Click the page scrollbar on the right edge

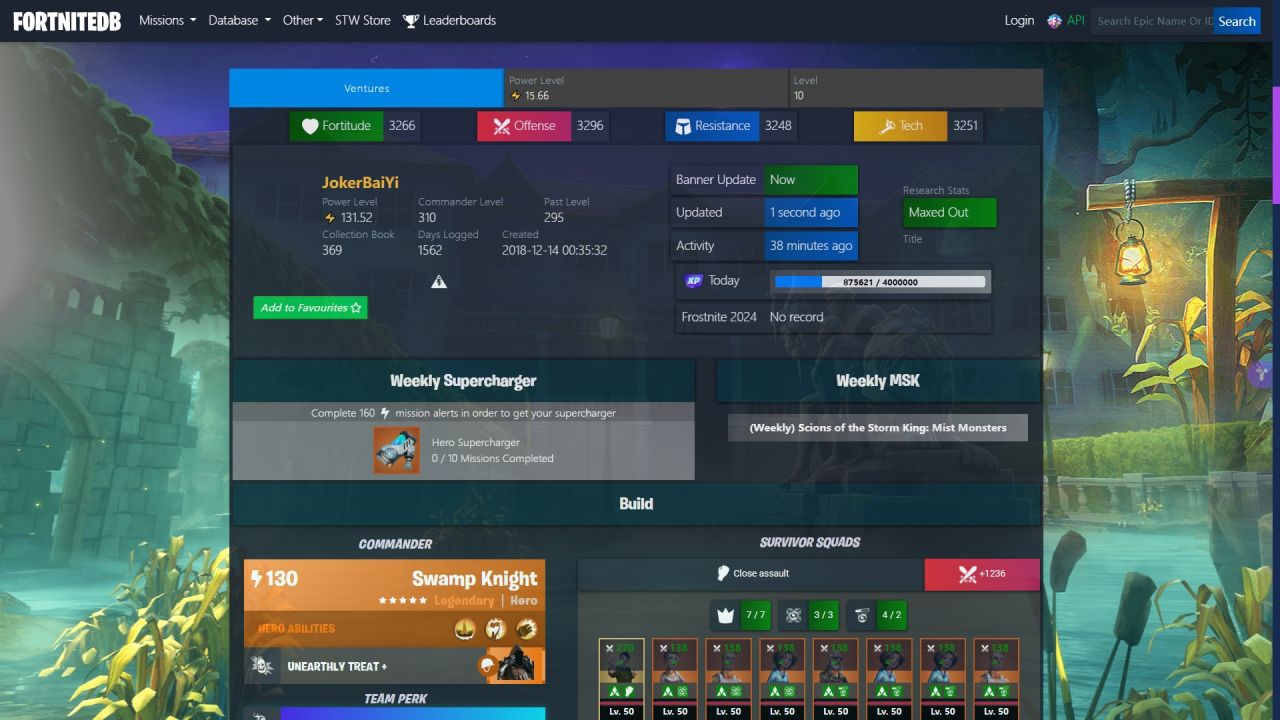(x=1275, y=145)
